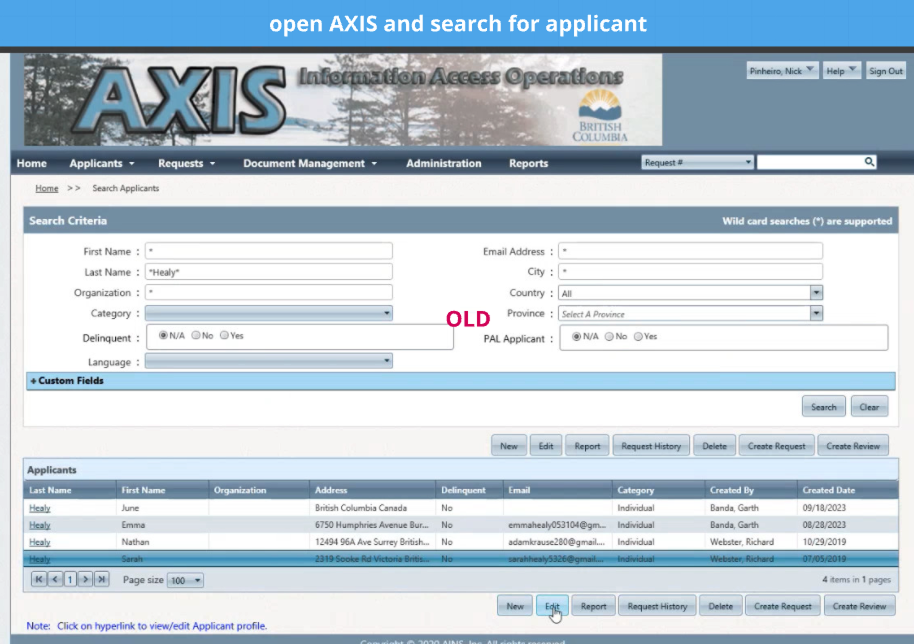This screenshot has width=914, height=644.
Task: Select PAL Applicant Yes radio button
Action: coord(638,336)
